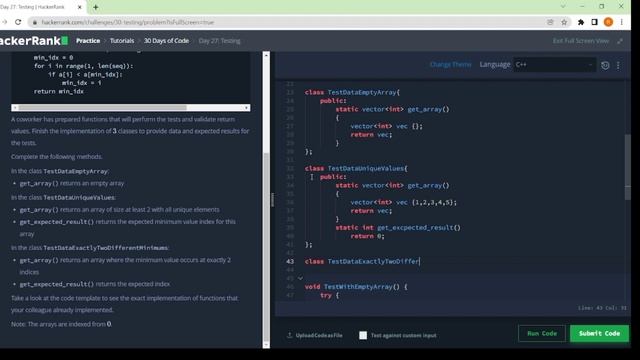Click 'static int get_excpected_result()' line
The width and height of the screenshot is (640, 360).
tap(398, 227)
